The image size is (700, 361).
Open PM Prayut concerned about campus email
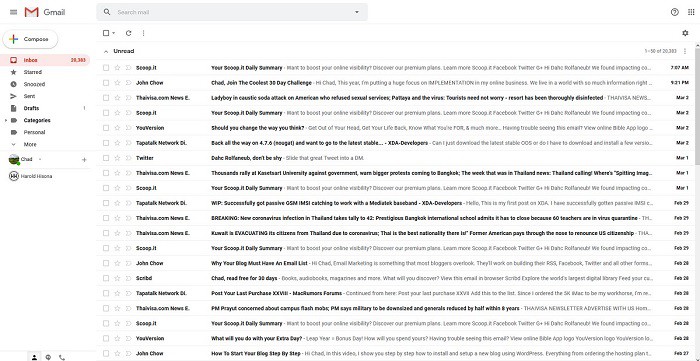[x=365, y=308]
